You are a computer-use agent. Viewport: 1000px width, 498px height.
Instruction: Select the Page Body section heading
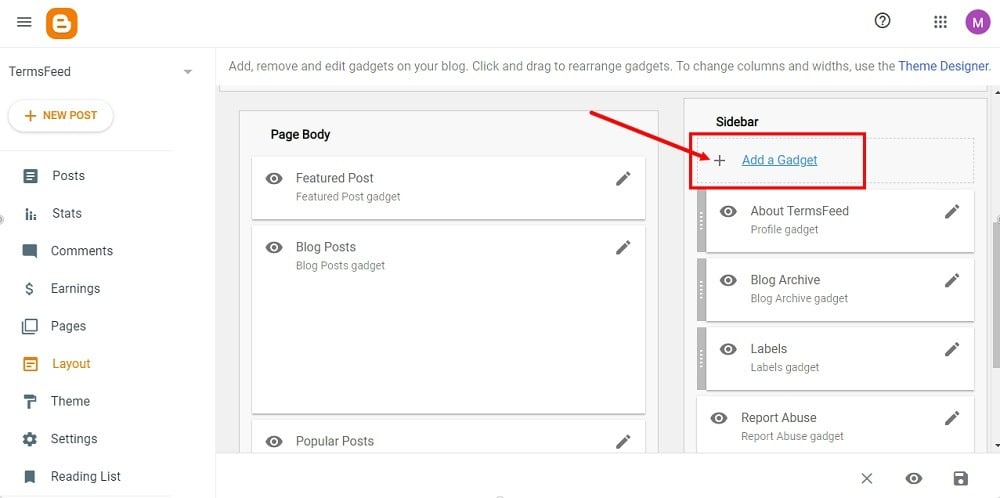click(x=300, y=135)
